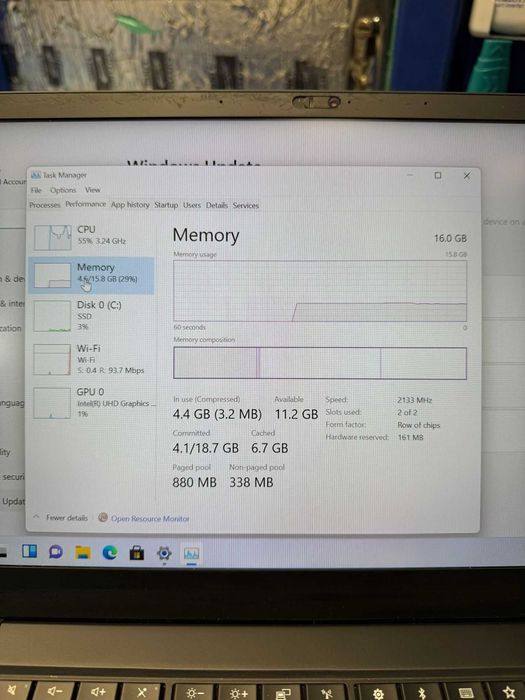Open the Details tab
The image size is (525, 700).
217,205
